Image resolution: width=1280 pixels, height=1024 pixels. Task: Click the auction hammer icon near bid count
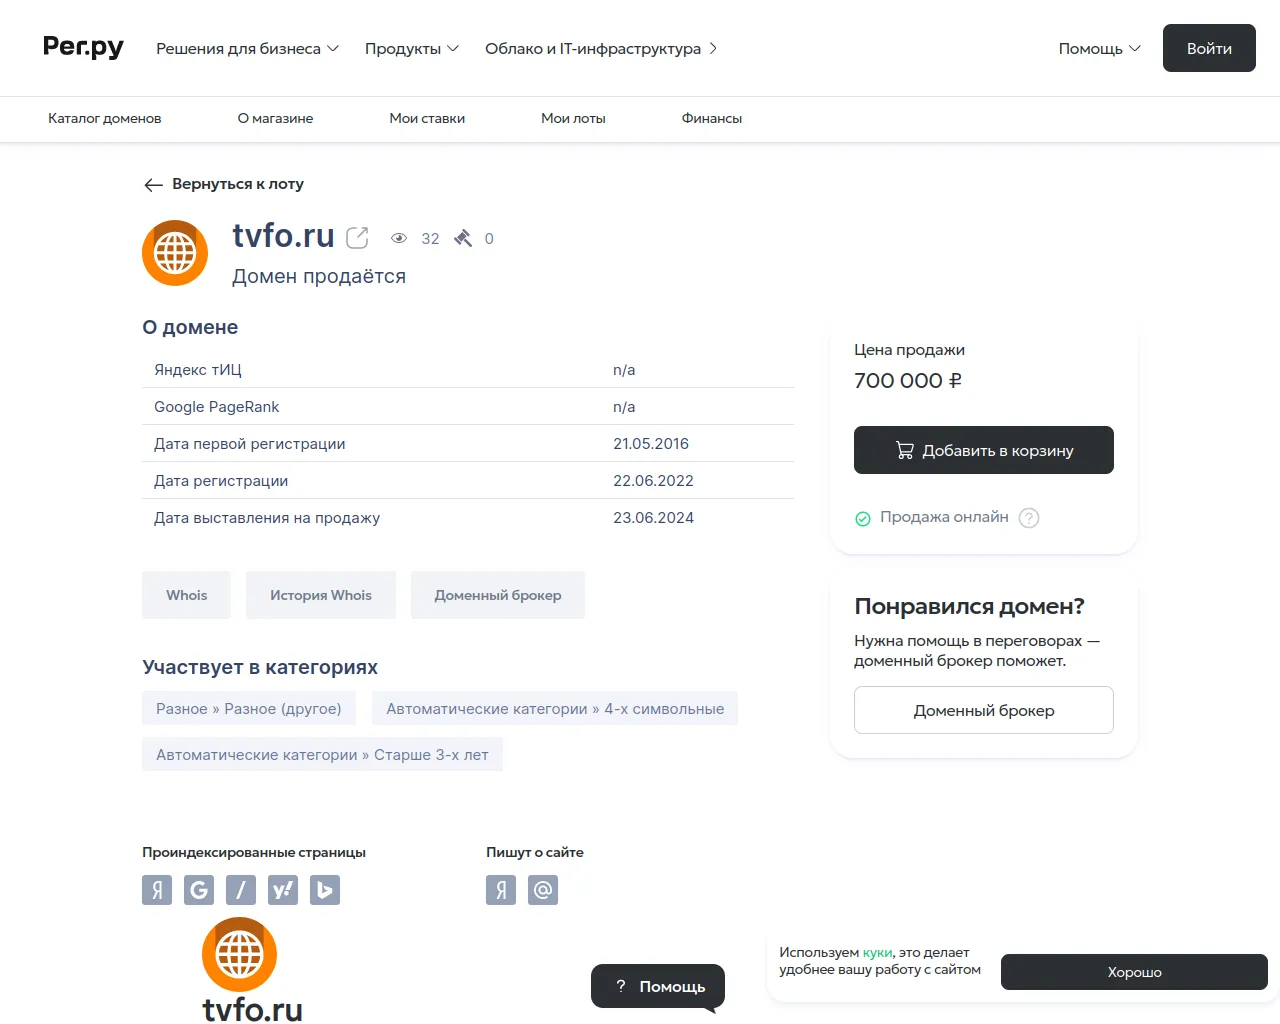coord(462,238)
